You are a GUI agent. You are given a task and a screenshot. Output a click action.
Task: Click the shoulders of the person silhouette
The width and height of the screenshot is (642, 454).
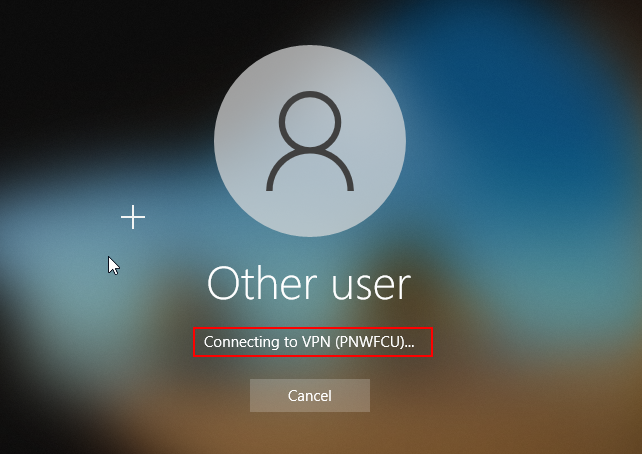click(x=310, y=170)
